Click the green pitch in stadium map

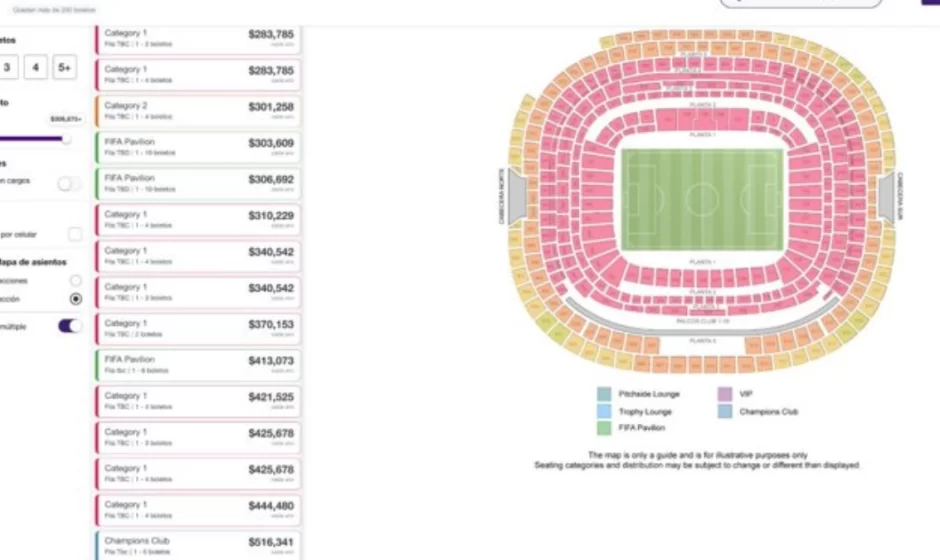point(702,201)
